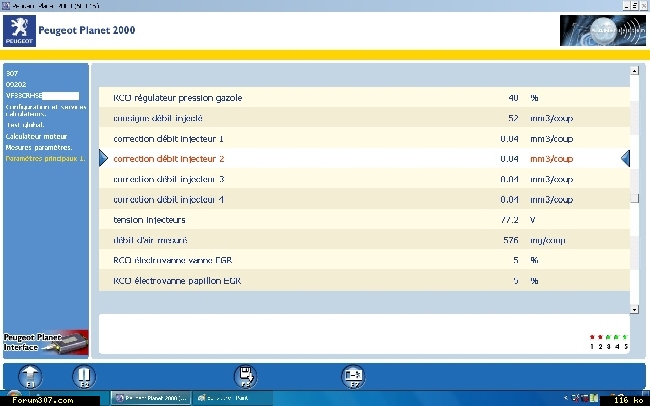Click the vertical scrollbar thumb
This screenshot has width=650, height=406.
634,199
